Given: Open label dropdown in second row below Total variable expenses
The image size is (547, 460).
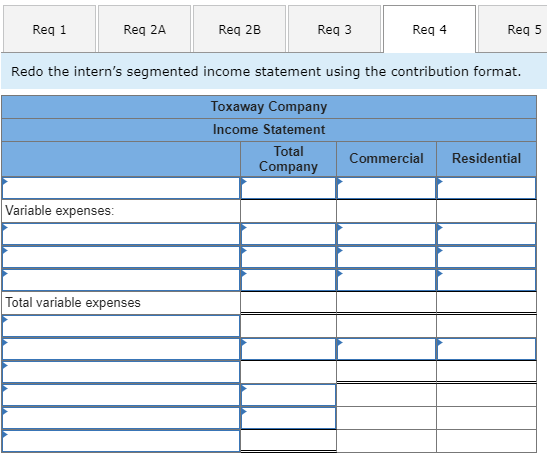Looking at the screenshot, I should (121, 349).
